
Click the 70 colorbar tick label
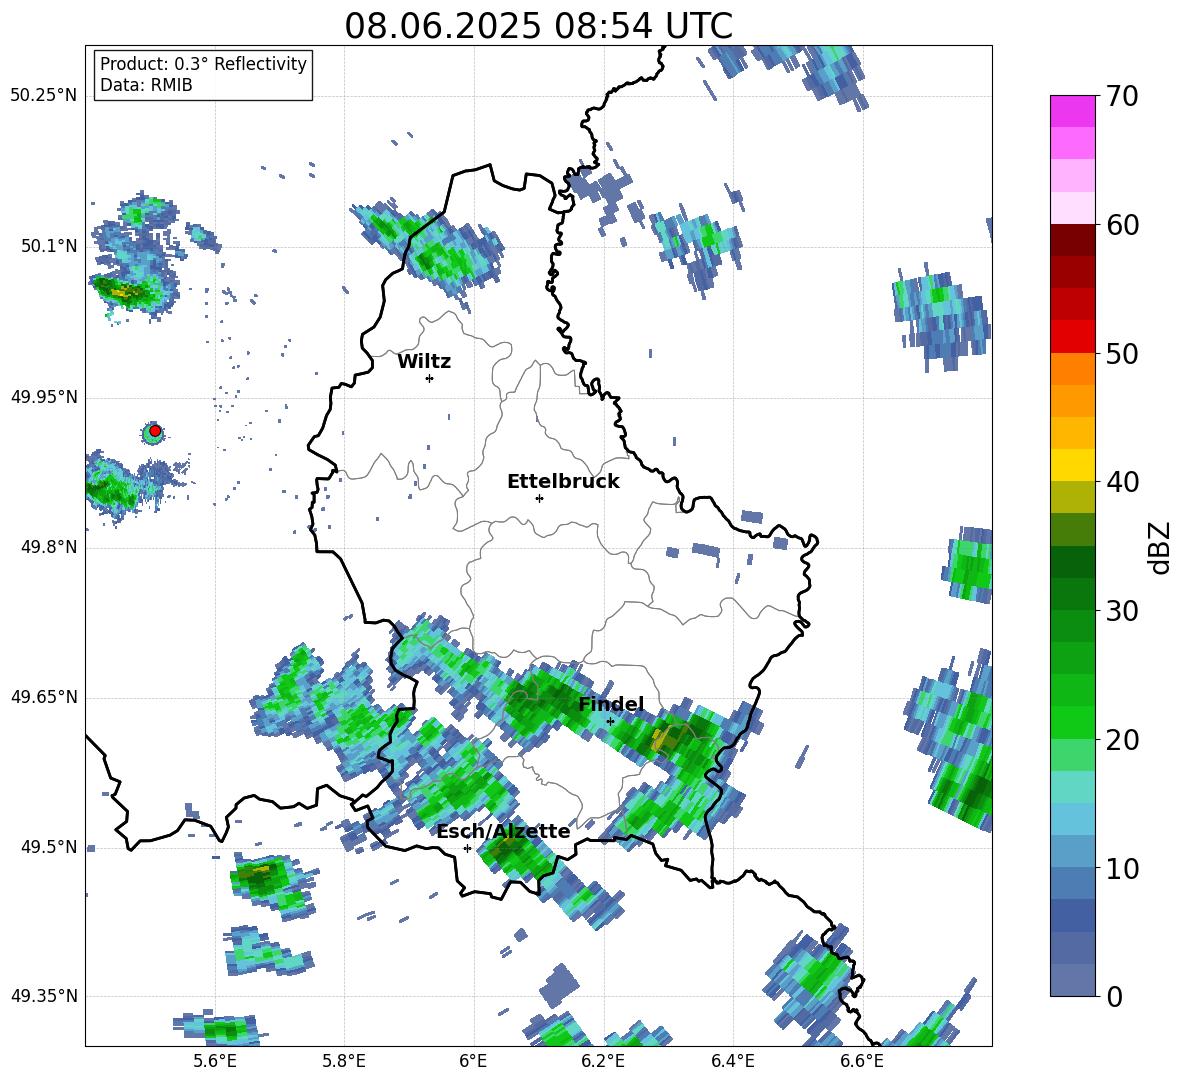click(x=1122, y=96)
